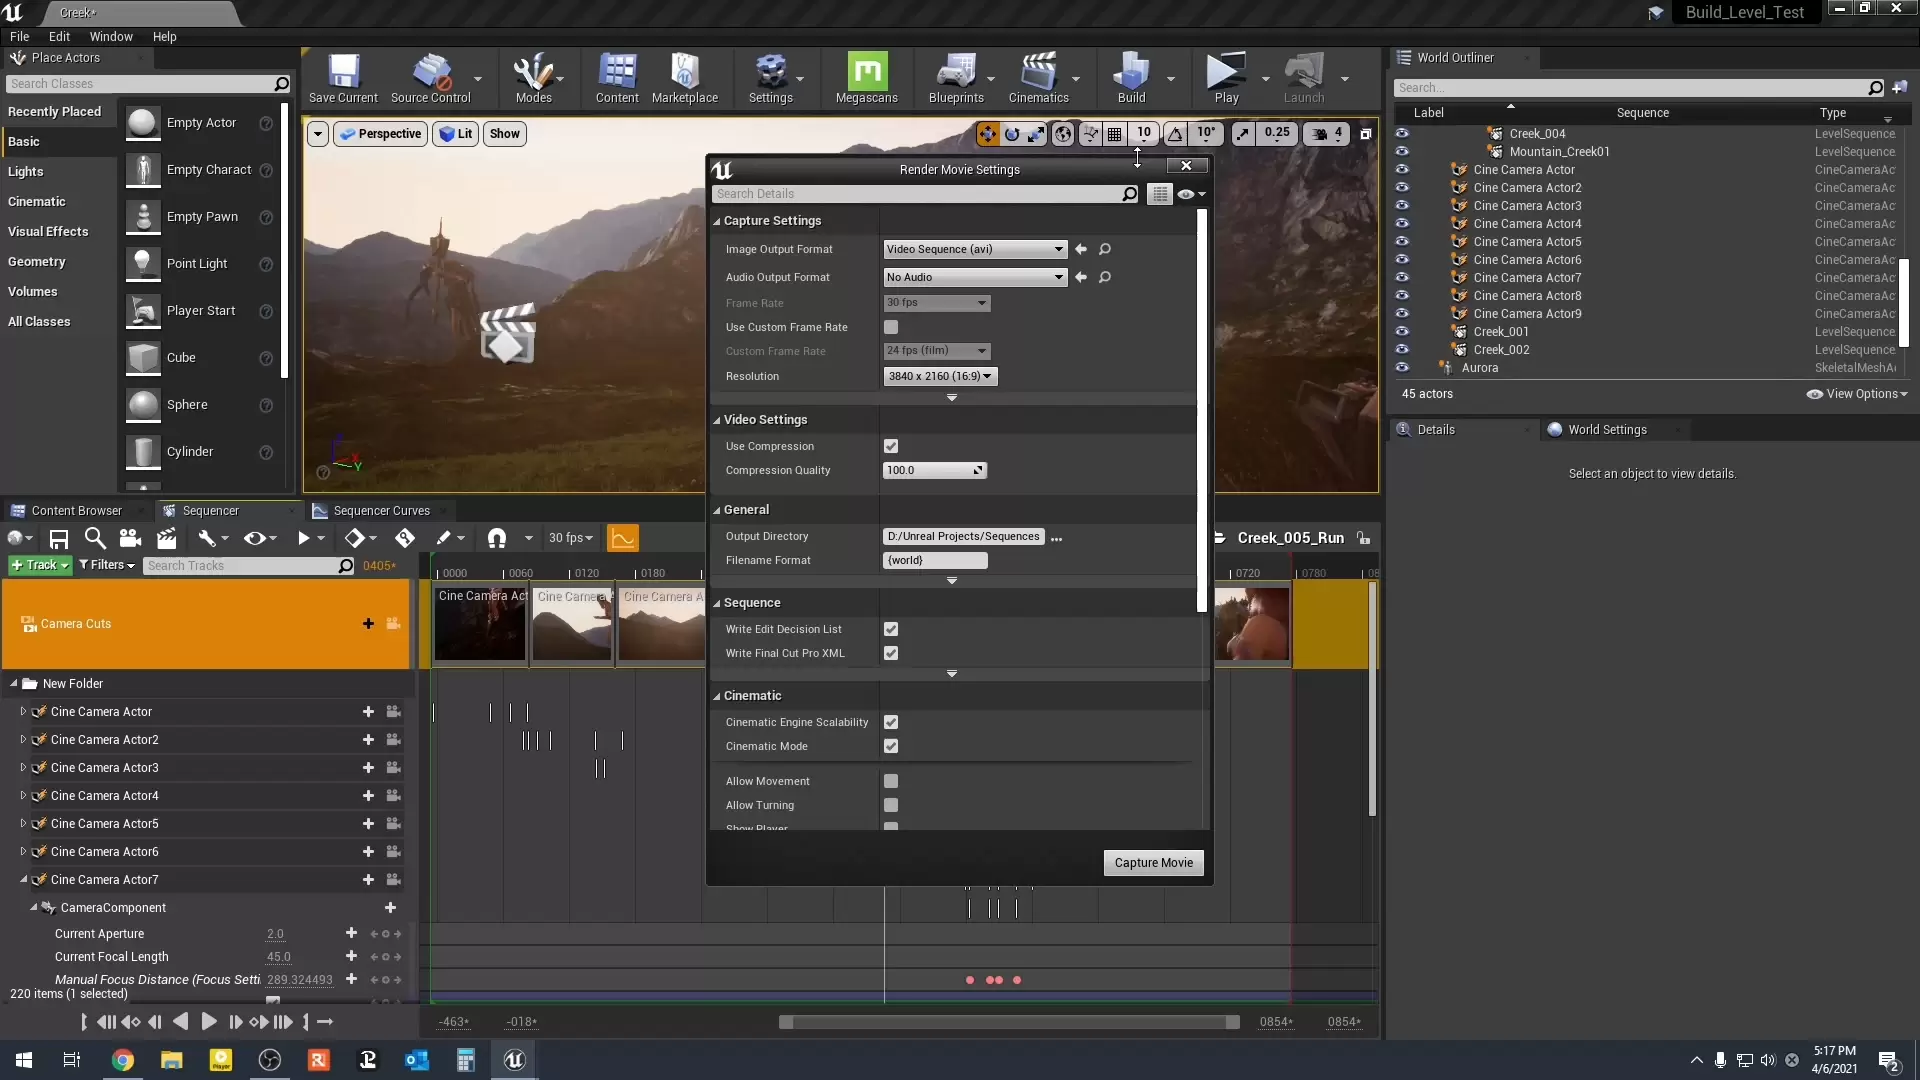Hide Cine Camera Actor5 in World Outliner
The width and height of the screenshot is (1920, 1080).
(x=1402, y=242)
